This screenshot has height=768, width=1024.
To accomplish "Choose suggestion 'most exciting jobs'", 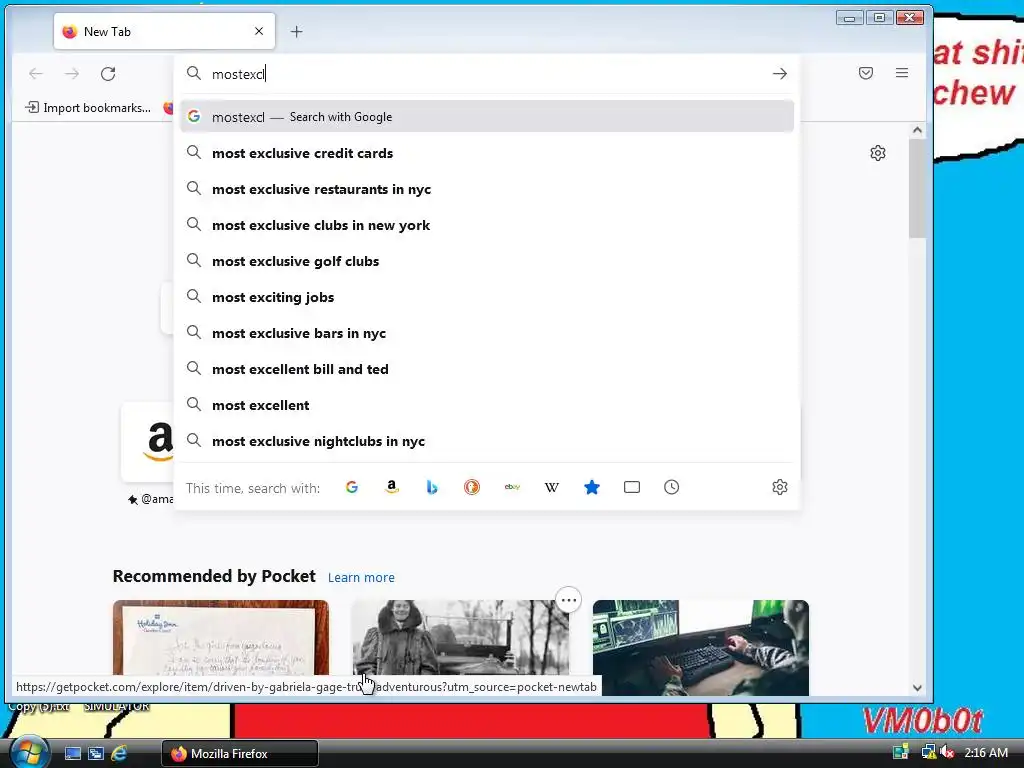I will pos(487,296).
